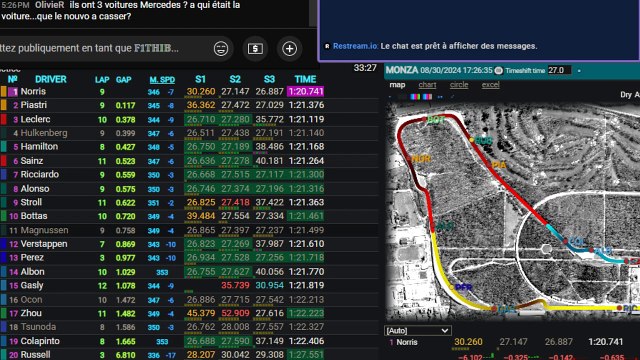Viewport: 640px width, 360px height.
Task: Click Russell's gap value 6.810
Action: [x=125, y=355]
